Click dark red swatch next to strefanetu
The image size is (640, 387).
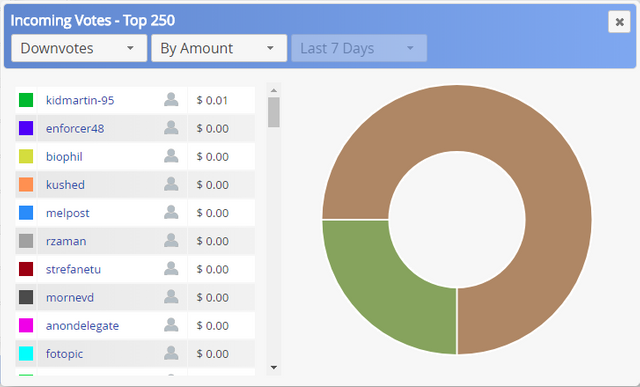pyautogui.click(x=26, y=269)
